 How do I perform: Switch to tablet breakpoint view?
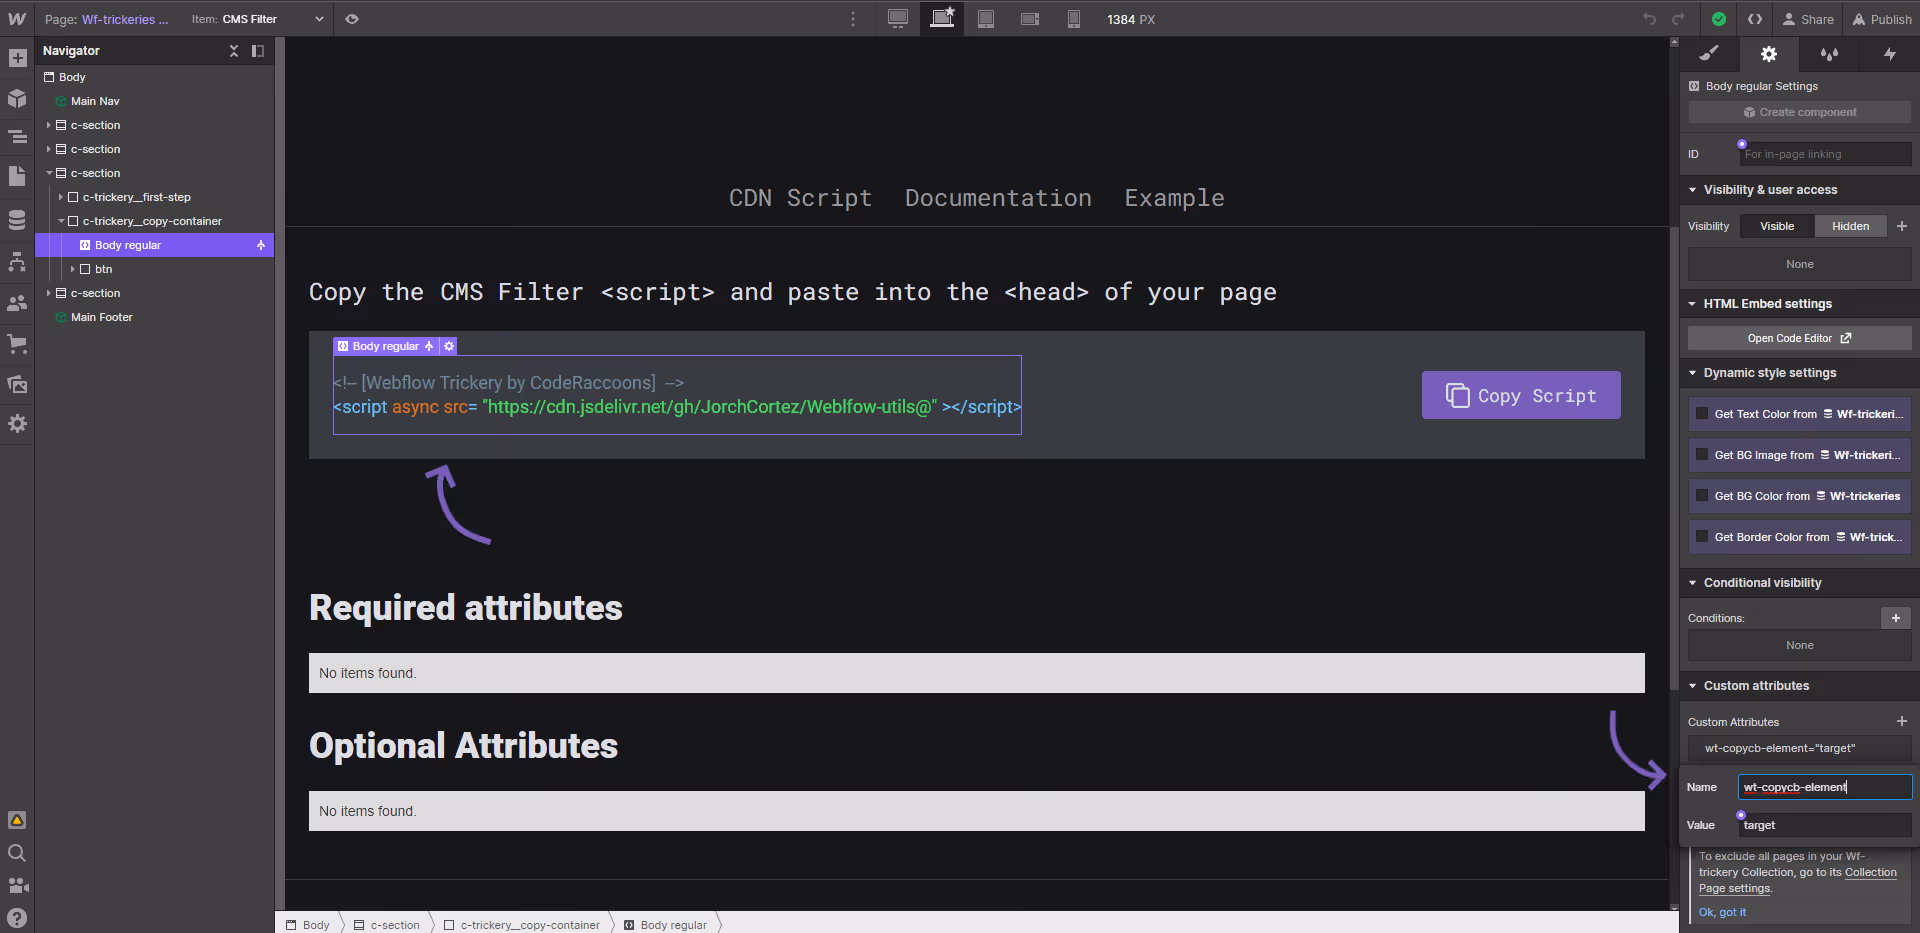[986, 19]
